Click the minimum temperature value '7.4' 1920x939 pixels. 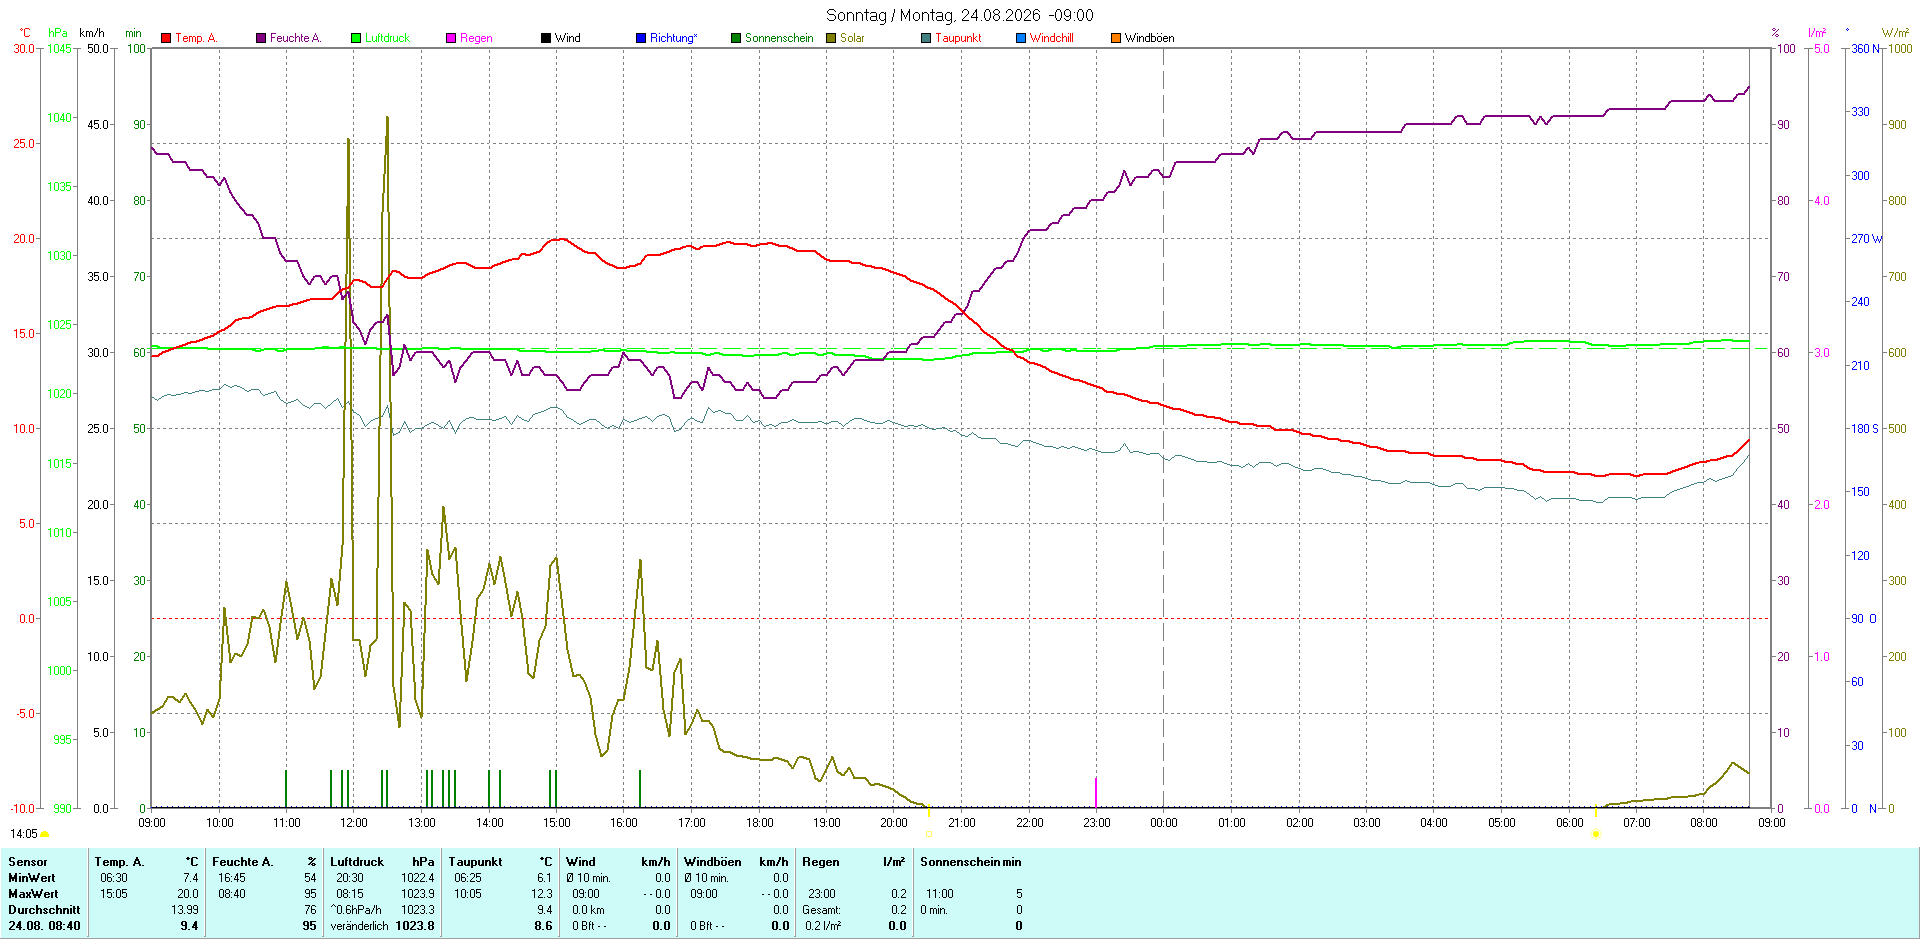pos(191,878)
